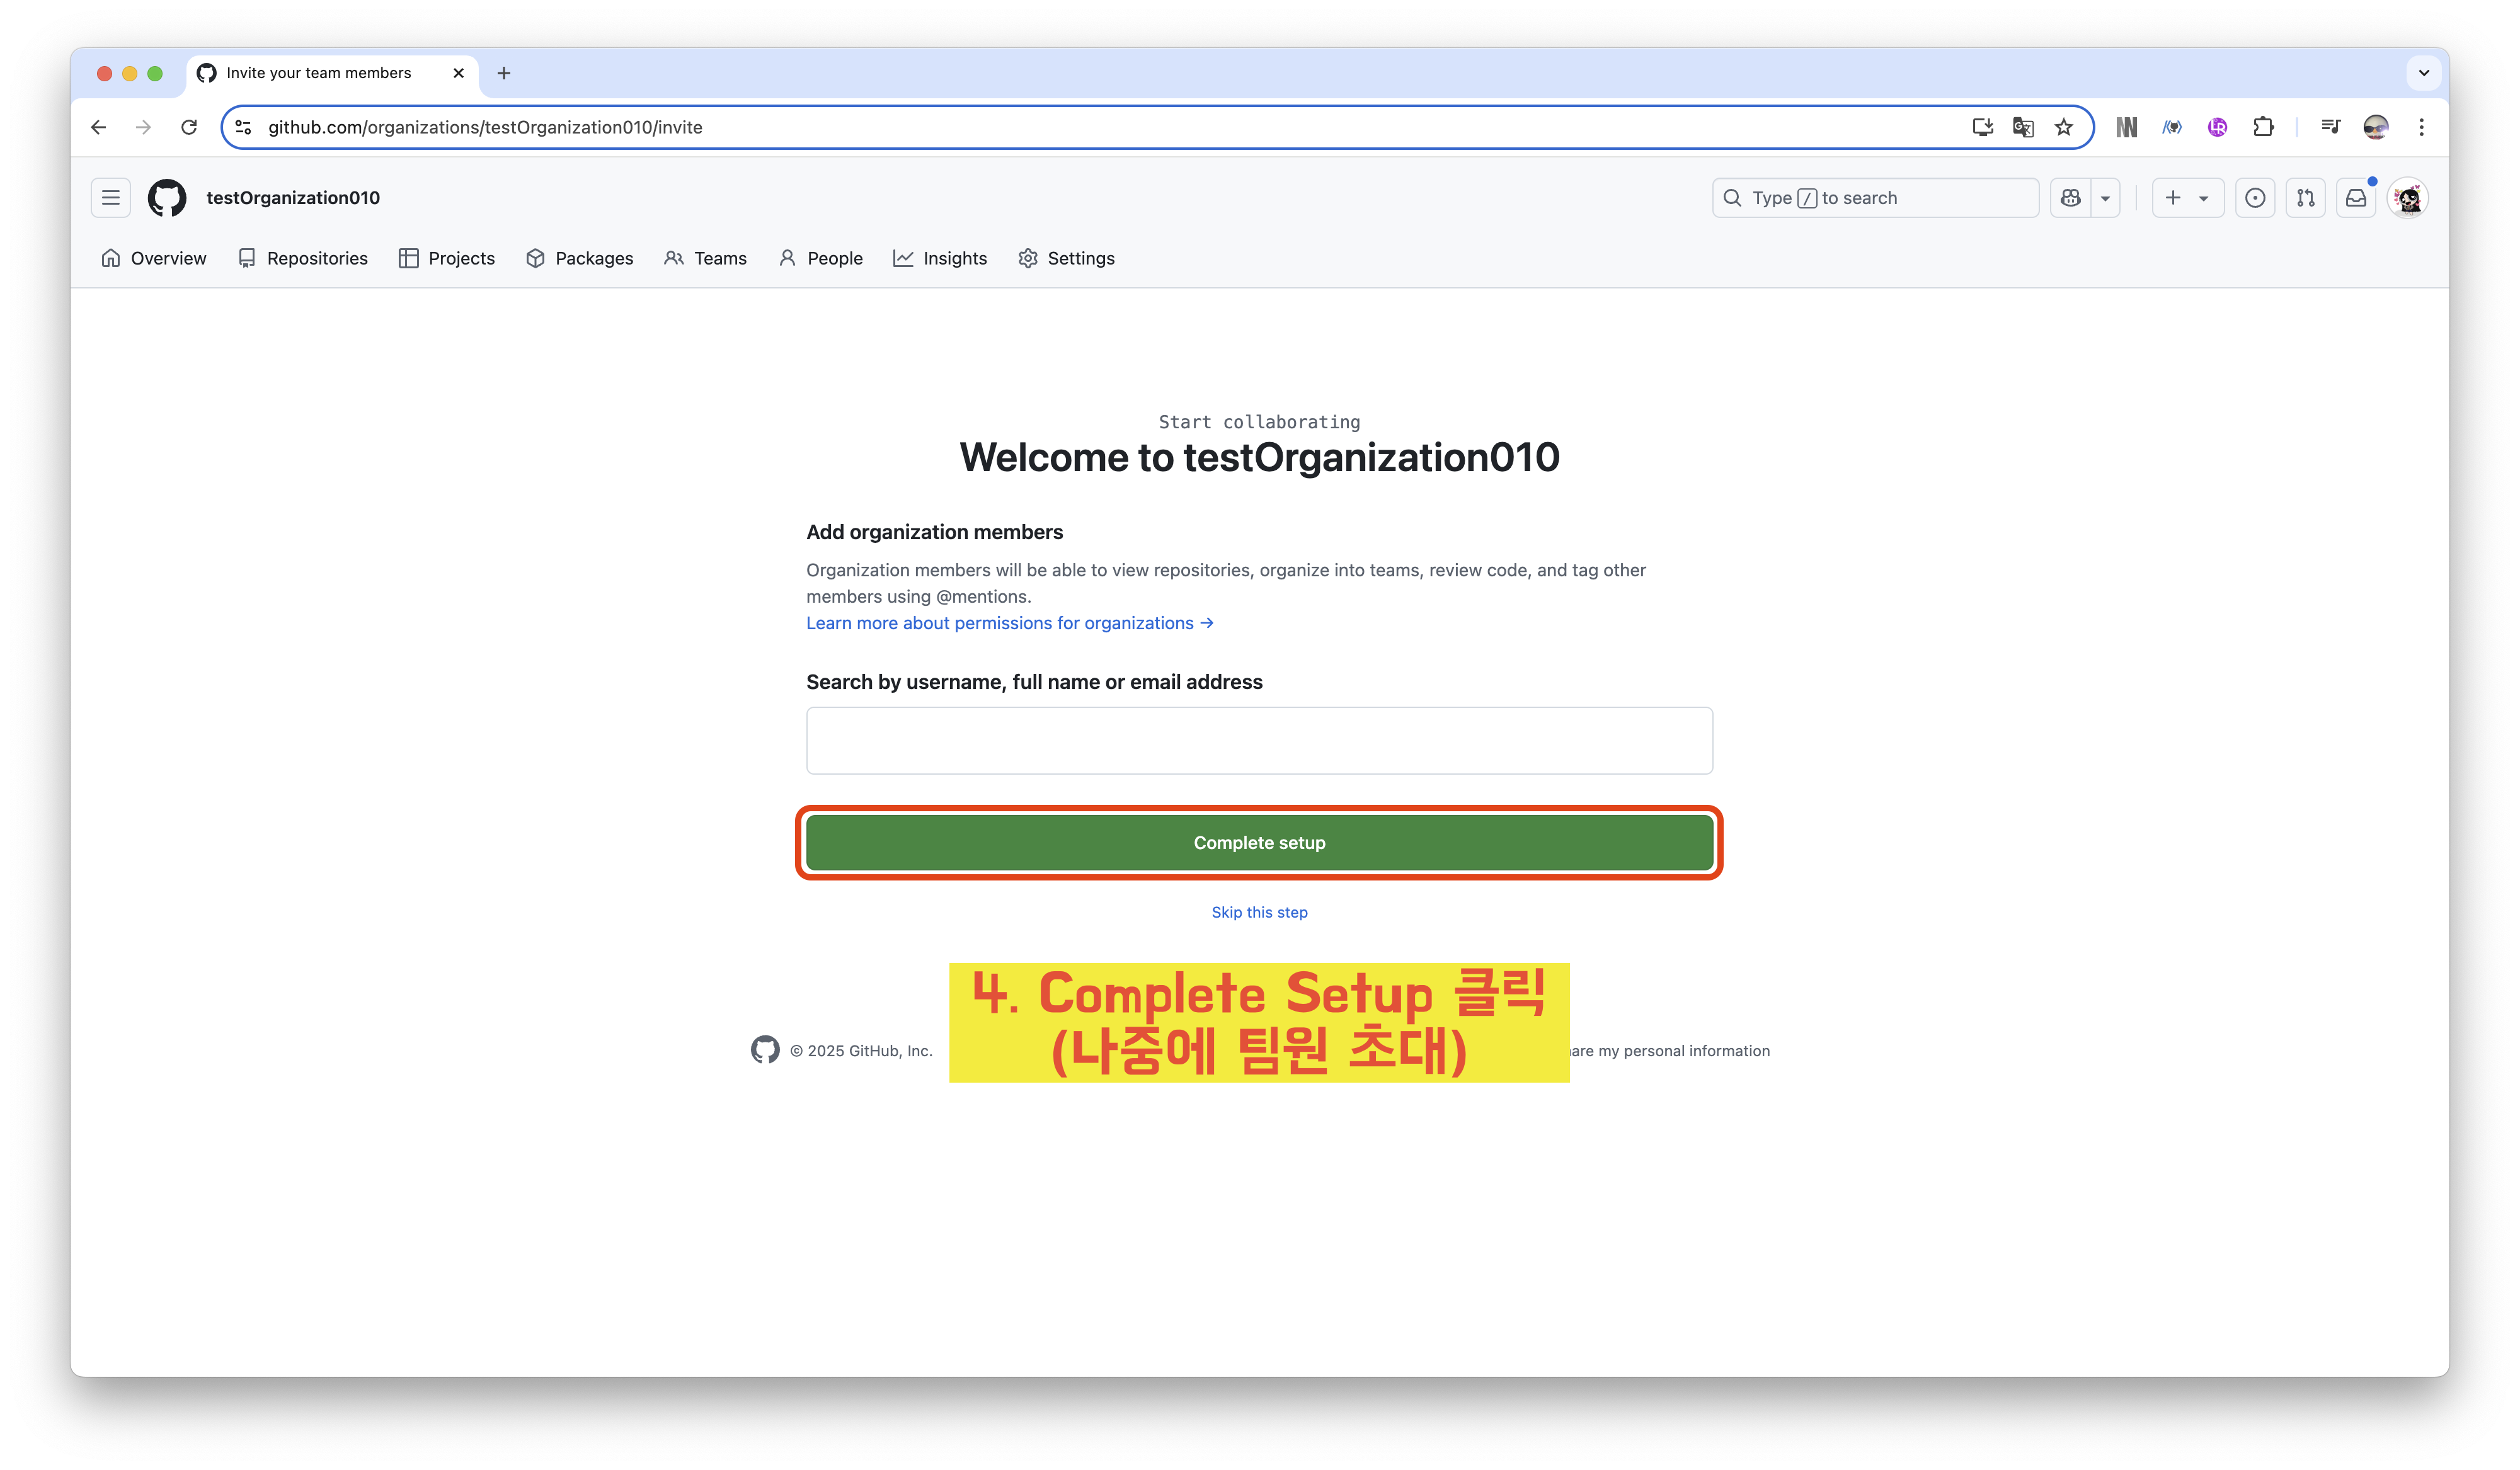Open the notifications inbox icon
Viewport: 2520px width, 1470px height.
point(2356,198)
